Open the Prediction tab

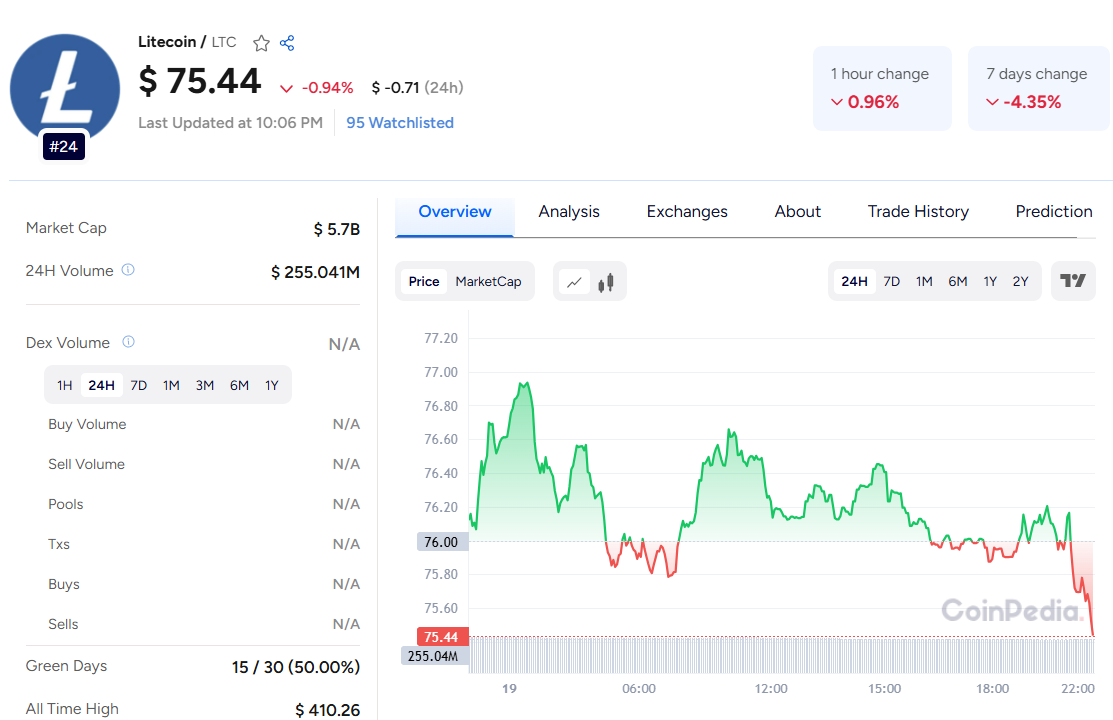(x=1053, y=212)
